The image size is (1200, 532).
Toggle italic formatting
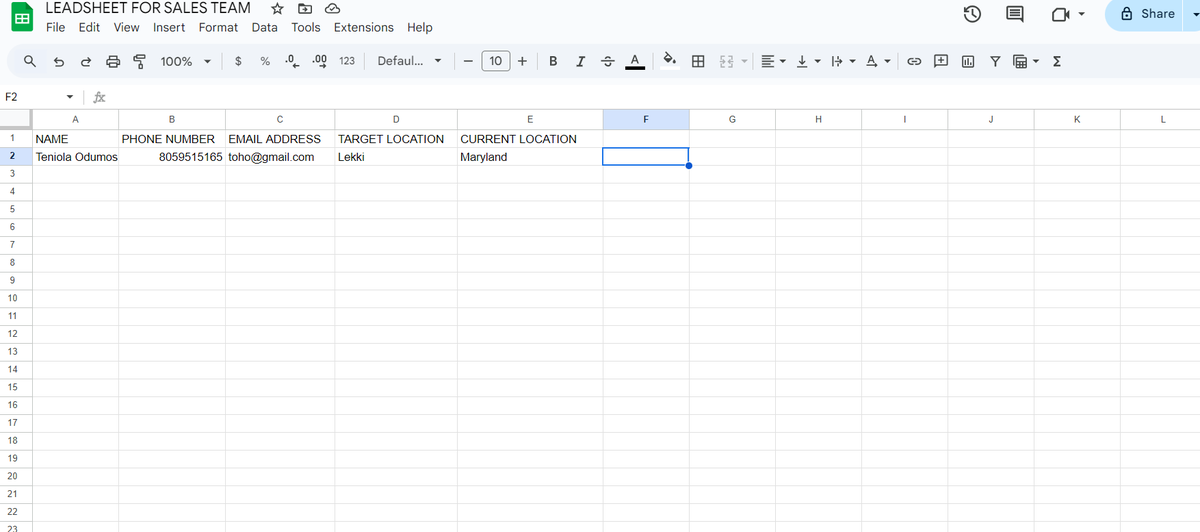tap(580, 61)
